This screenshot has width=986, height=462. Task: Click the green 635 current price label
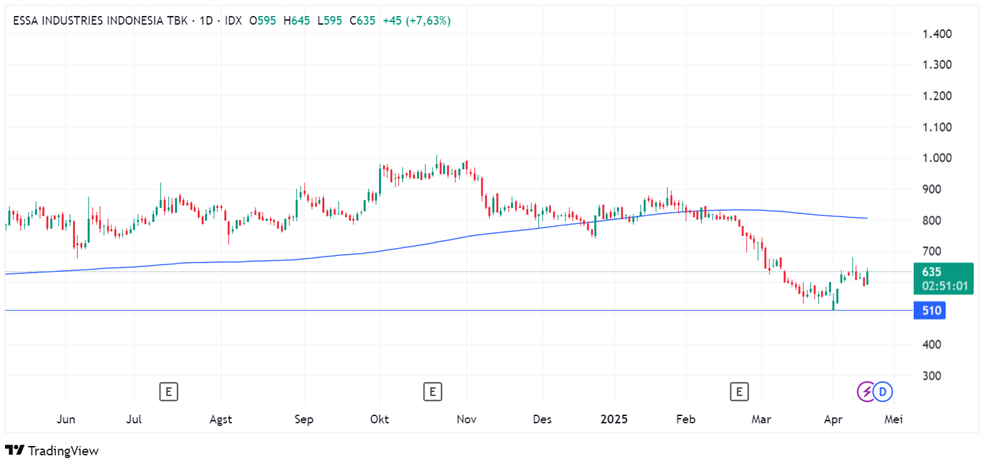point(931,272)
